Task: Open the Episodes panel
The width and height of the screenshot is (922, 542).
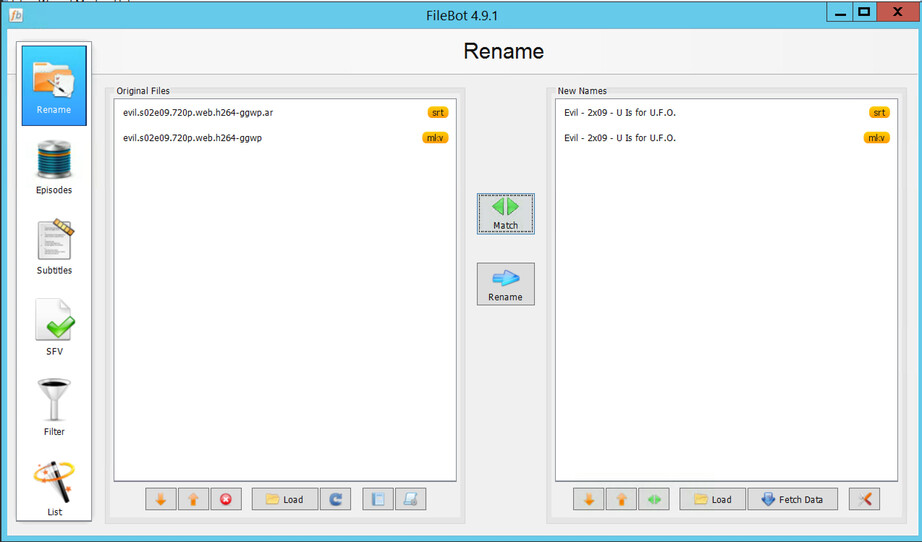Action: click(54, 168)
